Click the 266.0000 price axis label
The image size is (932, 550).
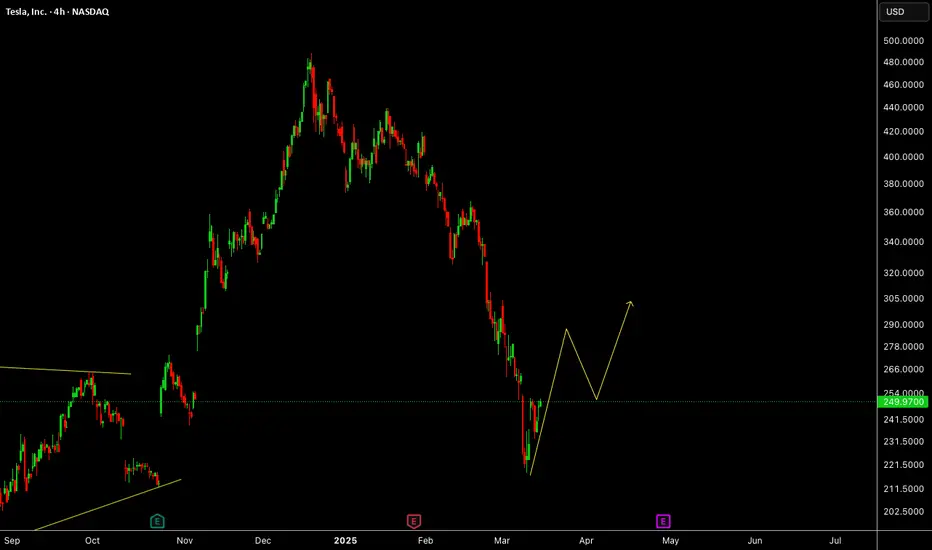(x=903, y=369)
